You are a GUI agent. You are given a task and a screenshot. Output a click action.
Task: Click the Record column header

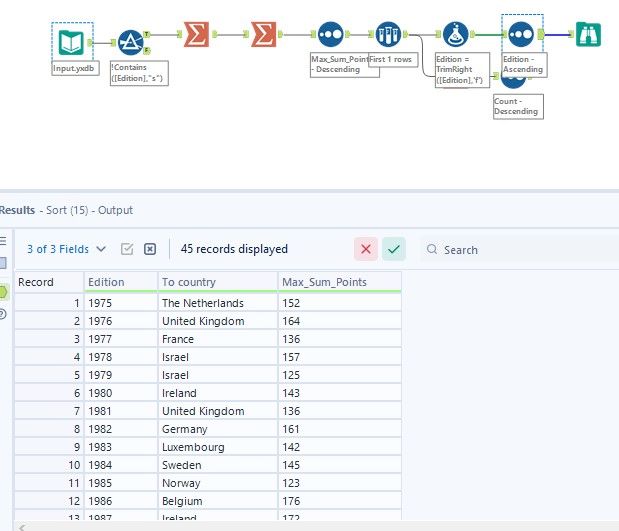49,282
